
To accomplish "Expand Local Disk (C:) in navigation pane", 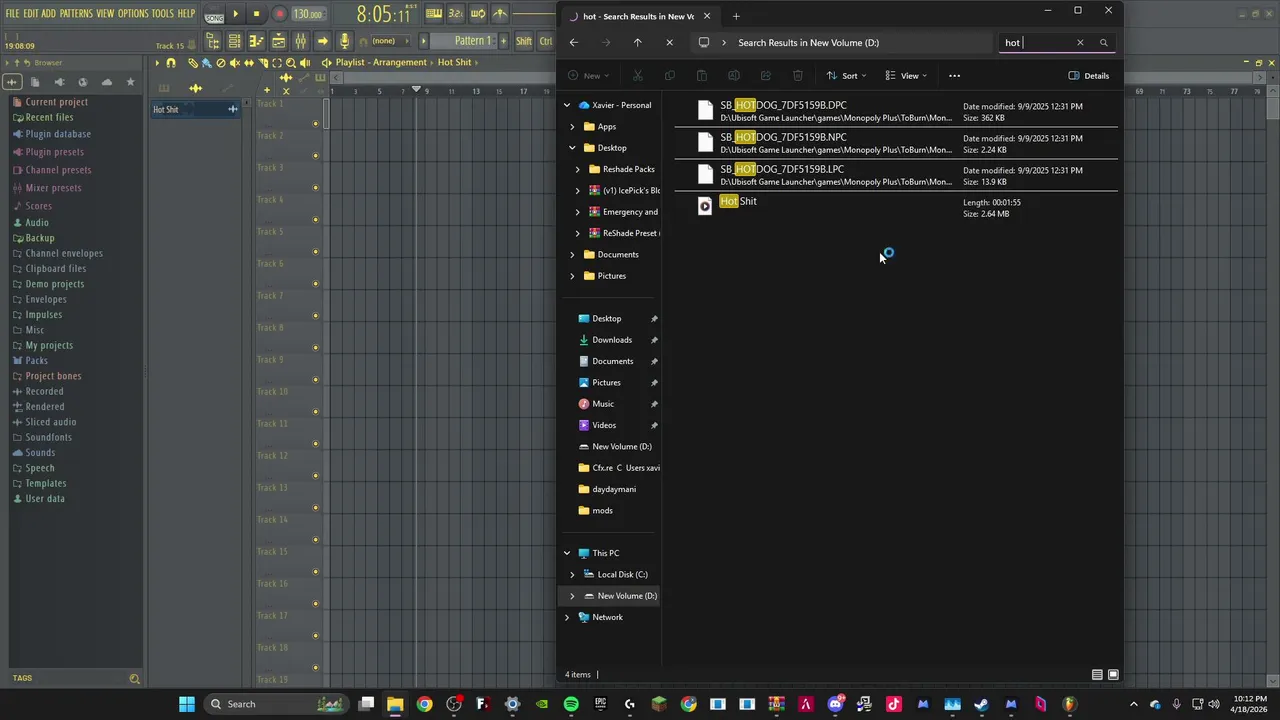I will (x=572, y=575).
